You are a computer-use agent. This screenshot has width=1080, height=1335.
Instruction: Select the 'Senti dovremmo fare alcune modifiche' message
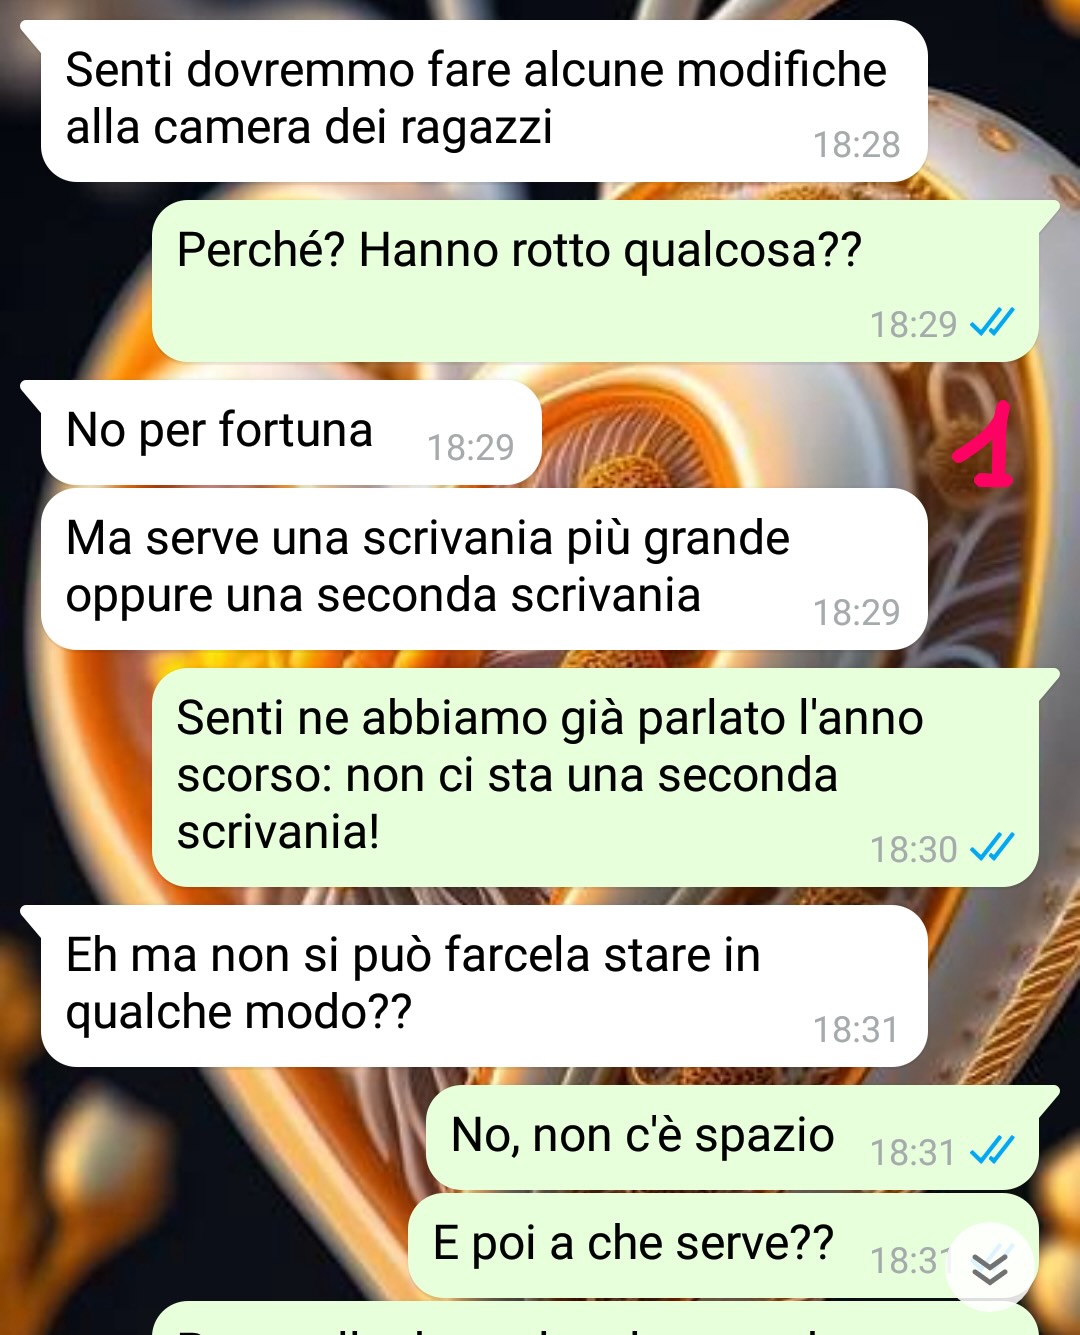[x=484, y=101]
